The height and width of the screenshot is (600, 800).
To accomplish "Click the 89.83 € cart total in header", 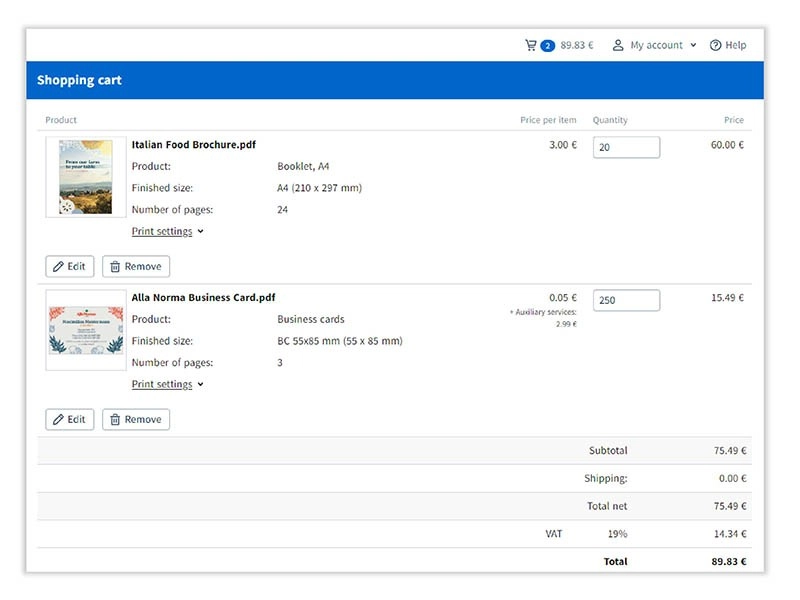I will [x=577, y=45].
